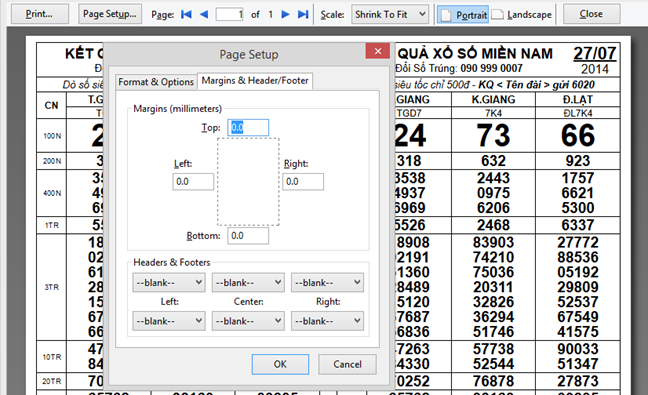Switch to Format & Options tab
Image resolution: width=648 pixels, height=395 pixels.
point(156,82)
